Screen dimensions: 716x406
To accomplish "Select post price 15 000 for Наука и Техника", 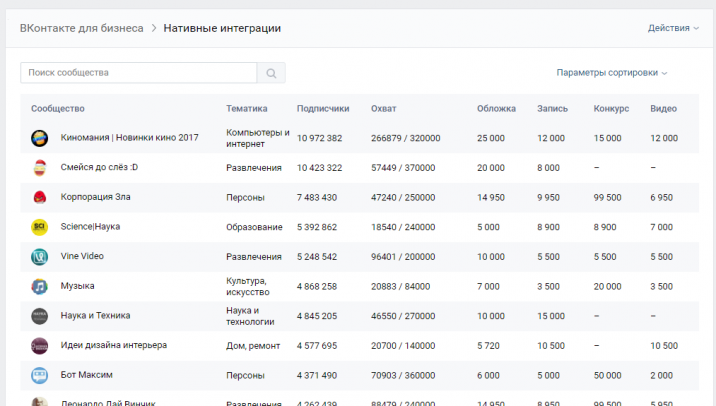I will point(551,316).
